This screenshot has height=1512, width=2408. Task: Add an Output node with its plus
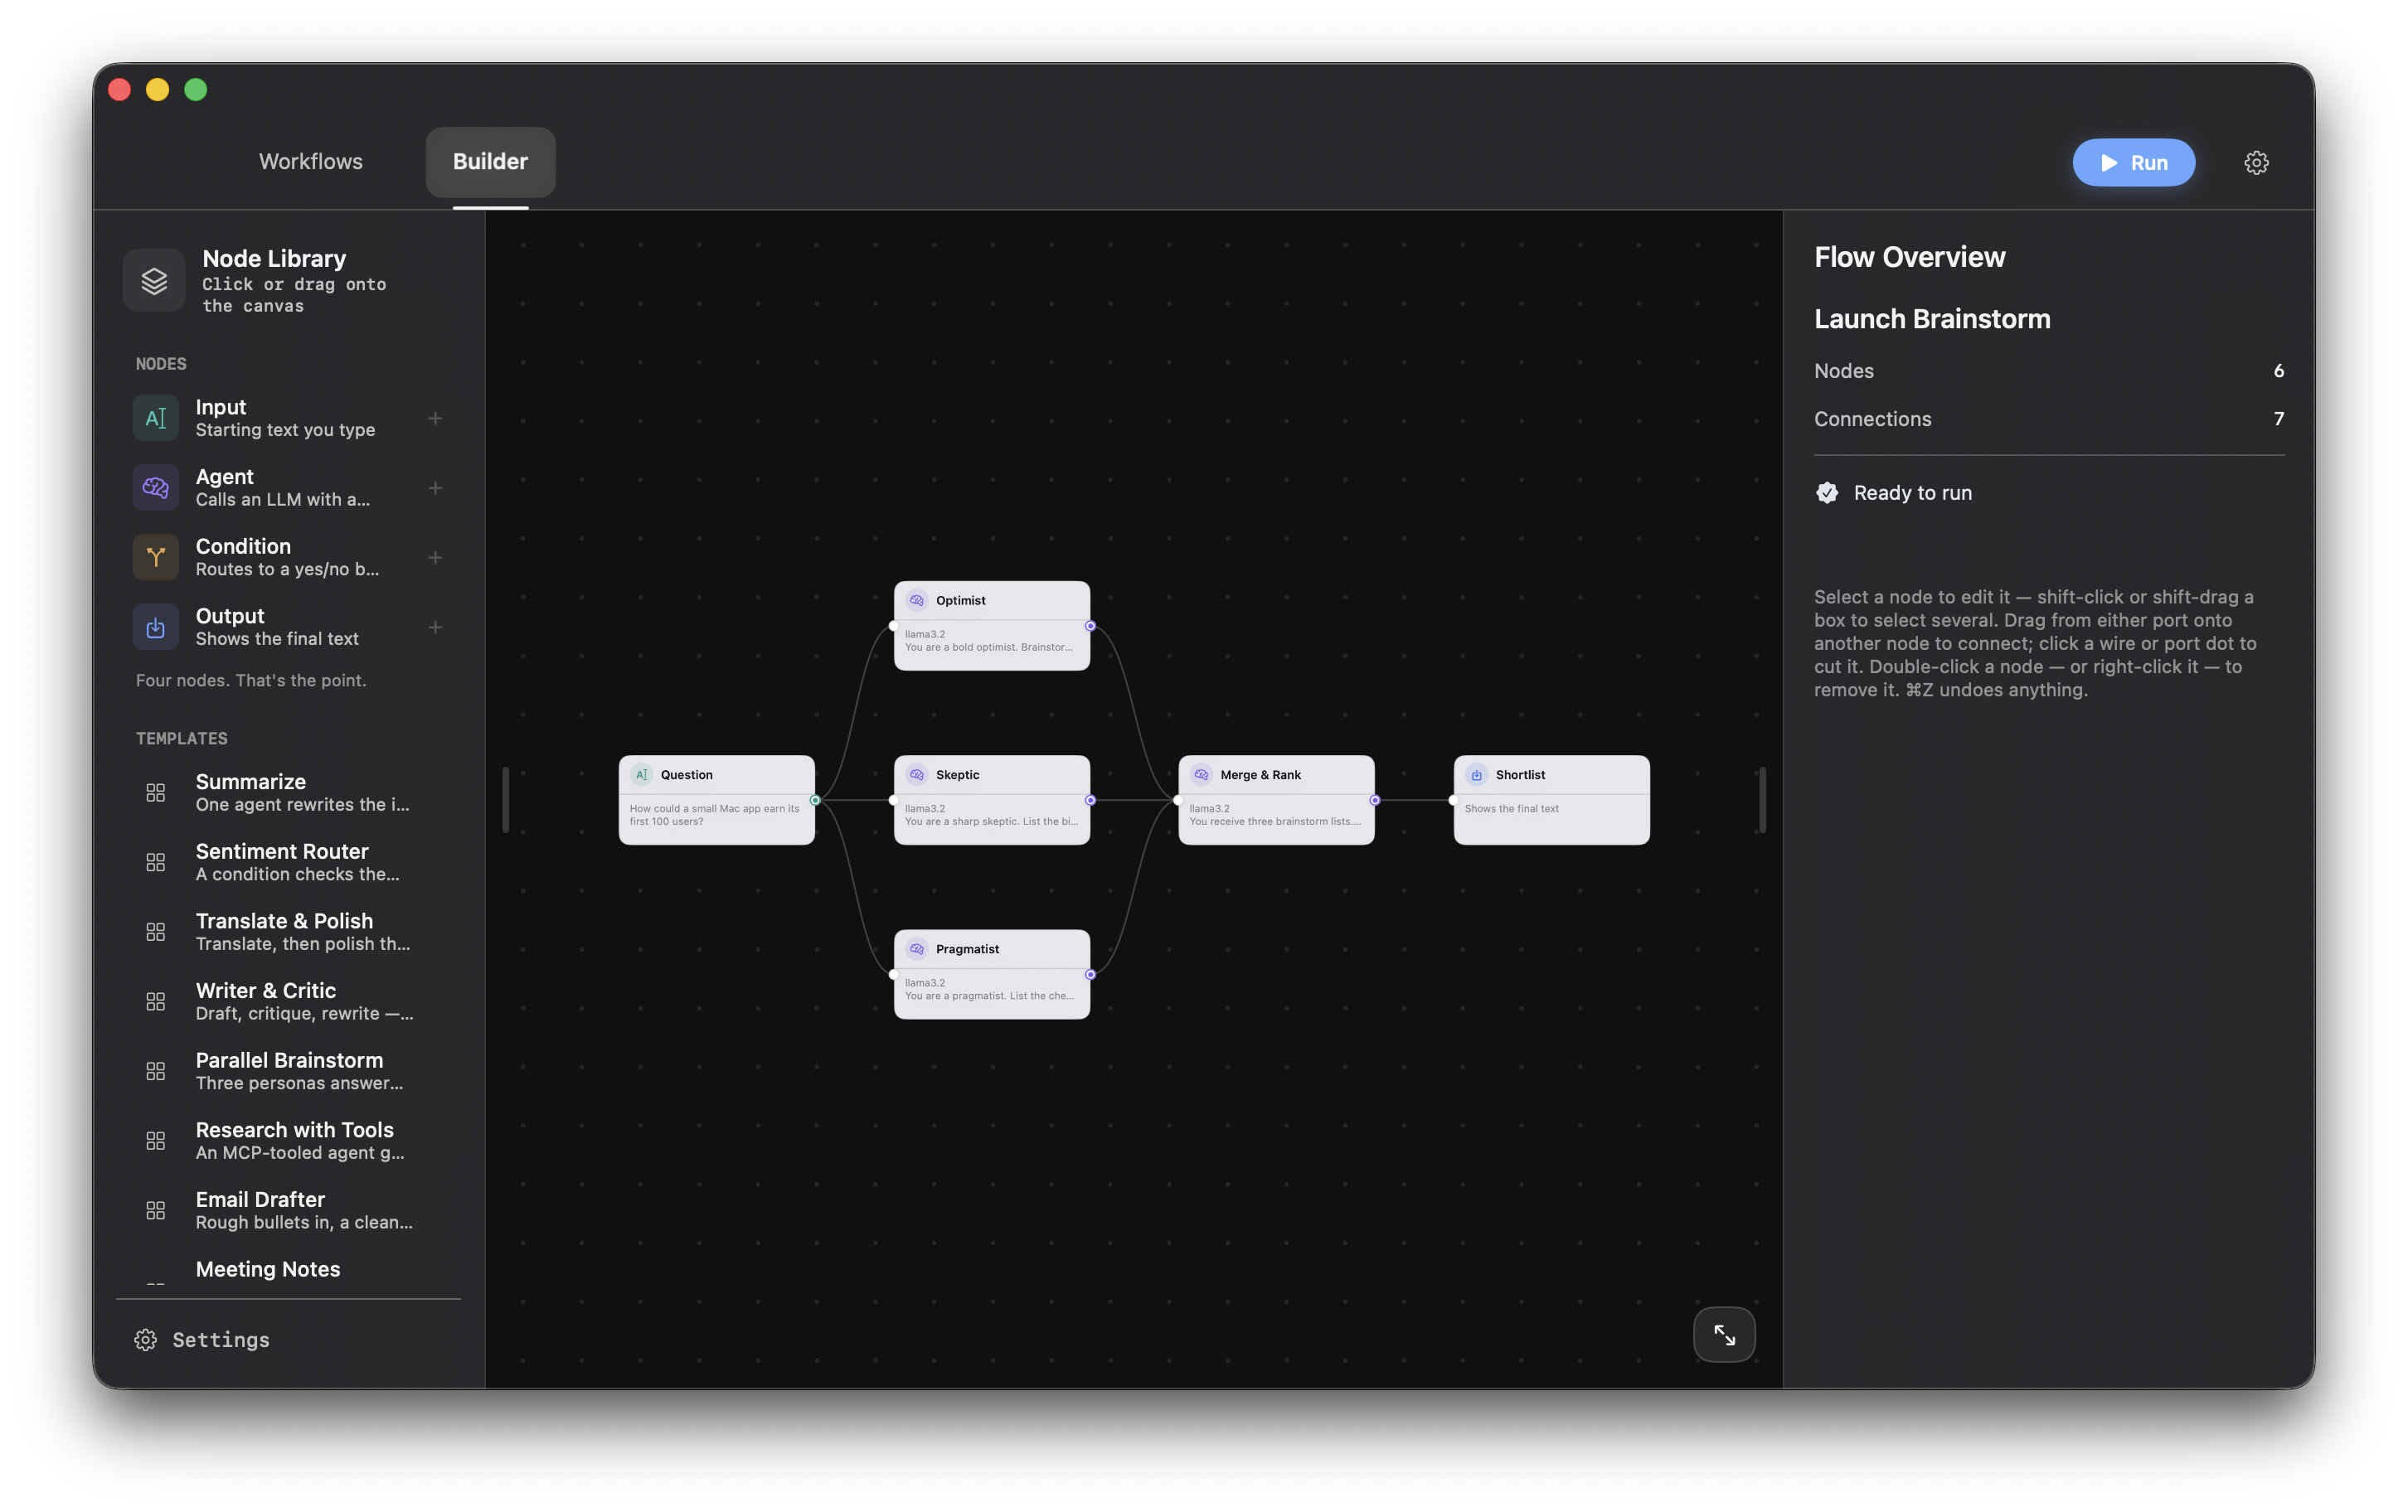tap(435, 627)
